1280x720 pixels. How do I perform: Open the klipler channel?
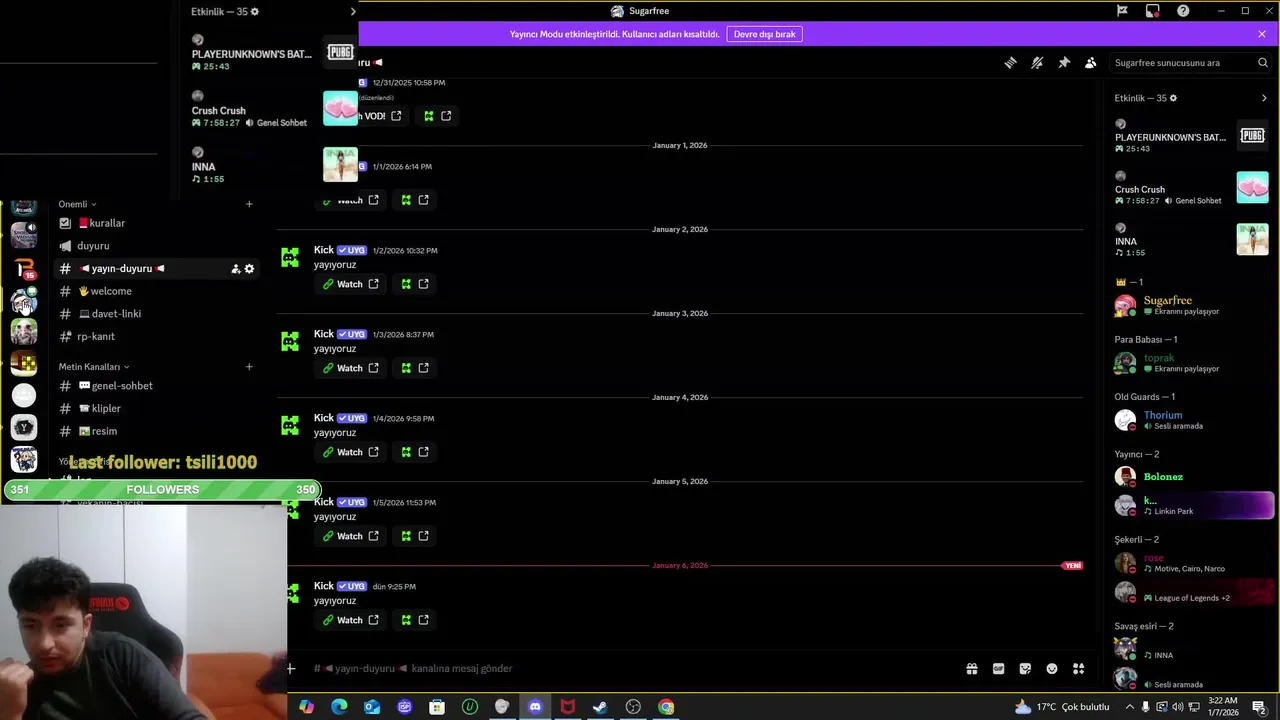click(155, 409)
